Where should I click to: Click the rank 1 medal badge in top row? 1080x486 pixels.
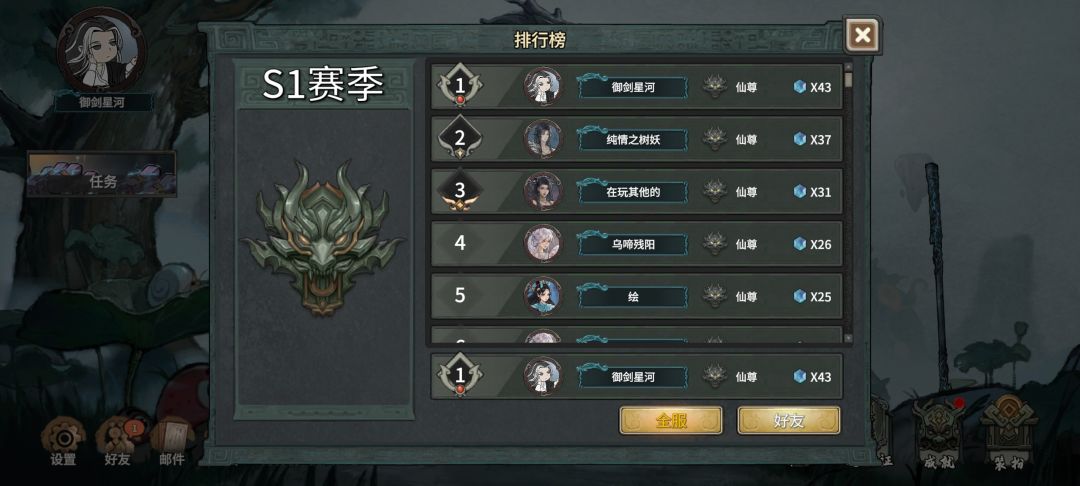point(460,87)
